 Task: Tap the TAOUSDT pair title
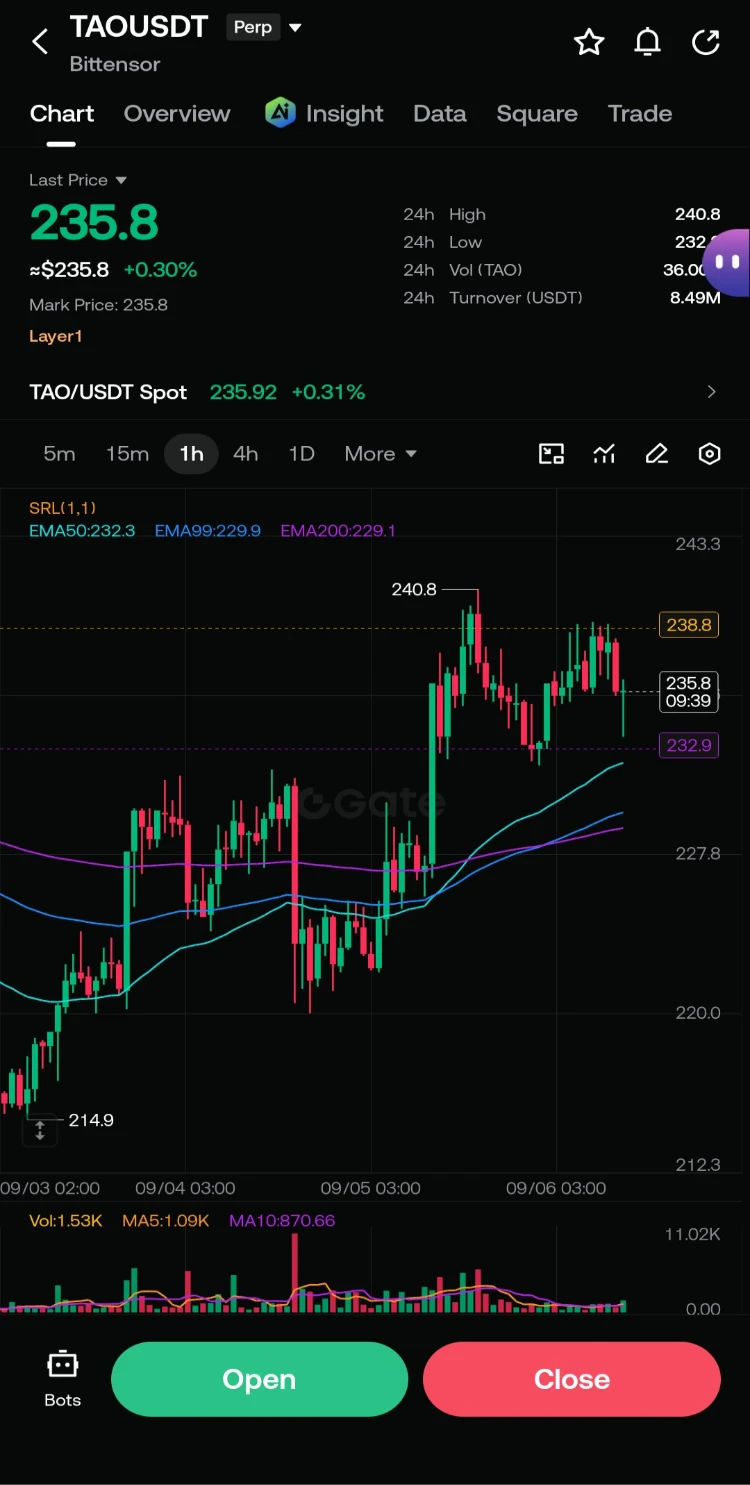click(x=139, y=27)
